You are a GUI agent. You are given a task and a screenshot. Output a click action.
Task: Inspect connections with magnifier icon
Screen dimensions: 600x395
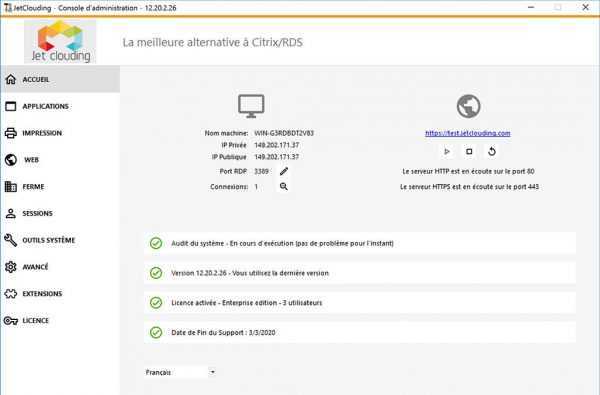284,186
